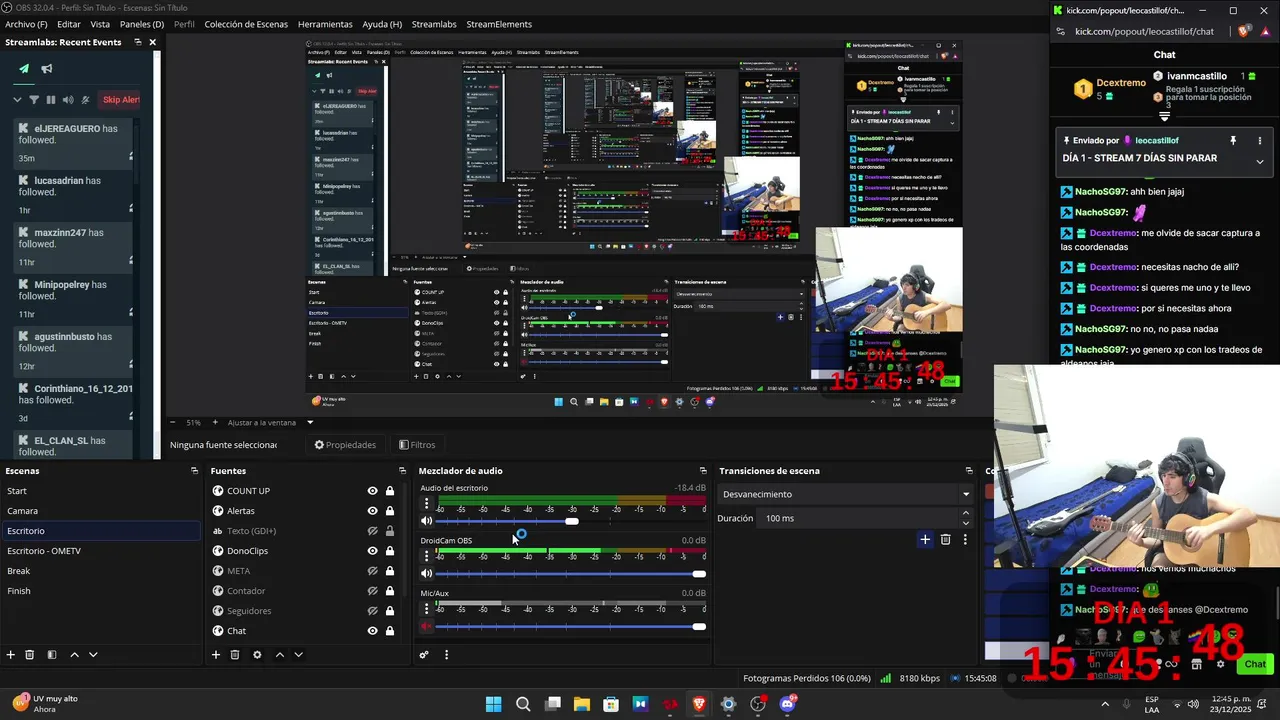Delete the selected scene with trash icon
Image resolution: width=1280 pixels, height=720 pixels.
click(30, 655)
